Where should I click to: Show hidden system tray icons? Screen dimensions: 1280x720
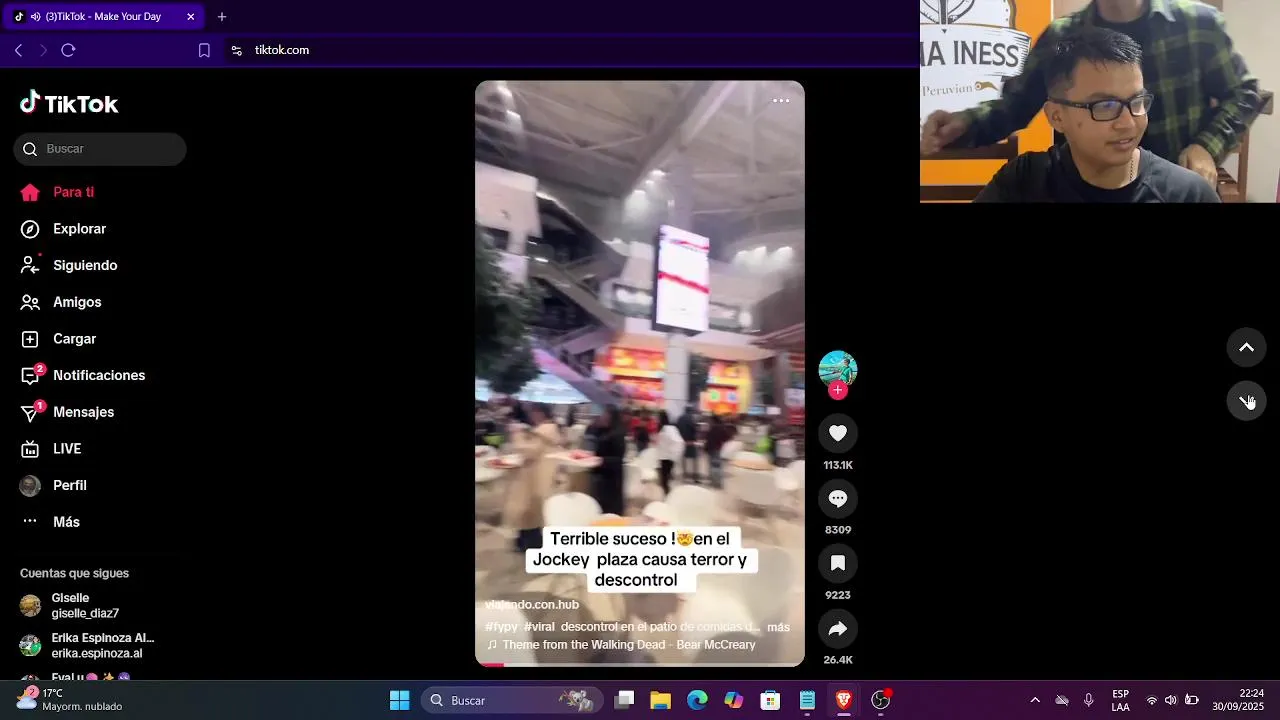pyautogui.click(x=1035, y=700)
